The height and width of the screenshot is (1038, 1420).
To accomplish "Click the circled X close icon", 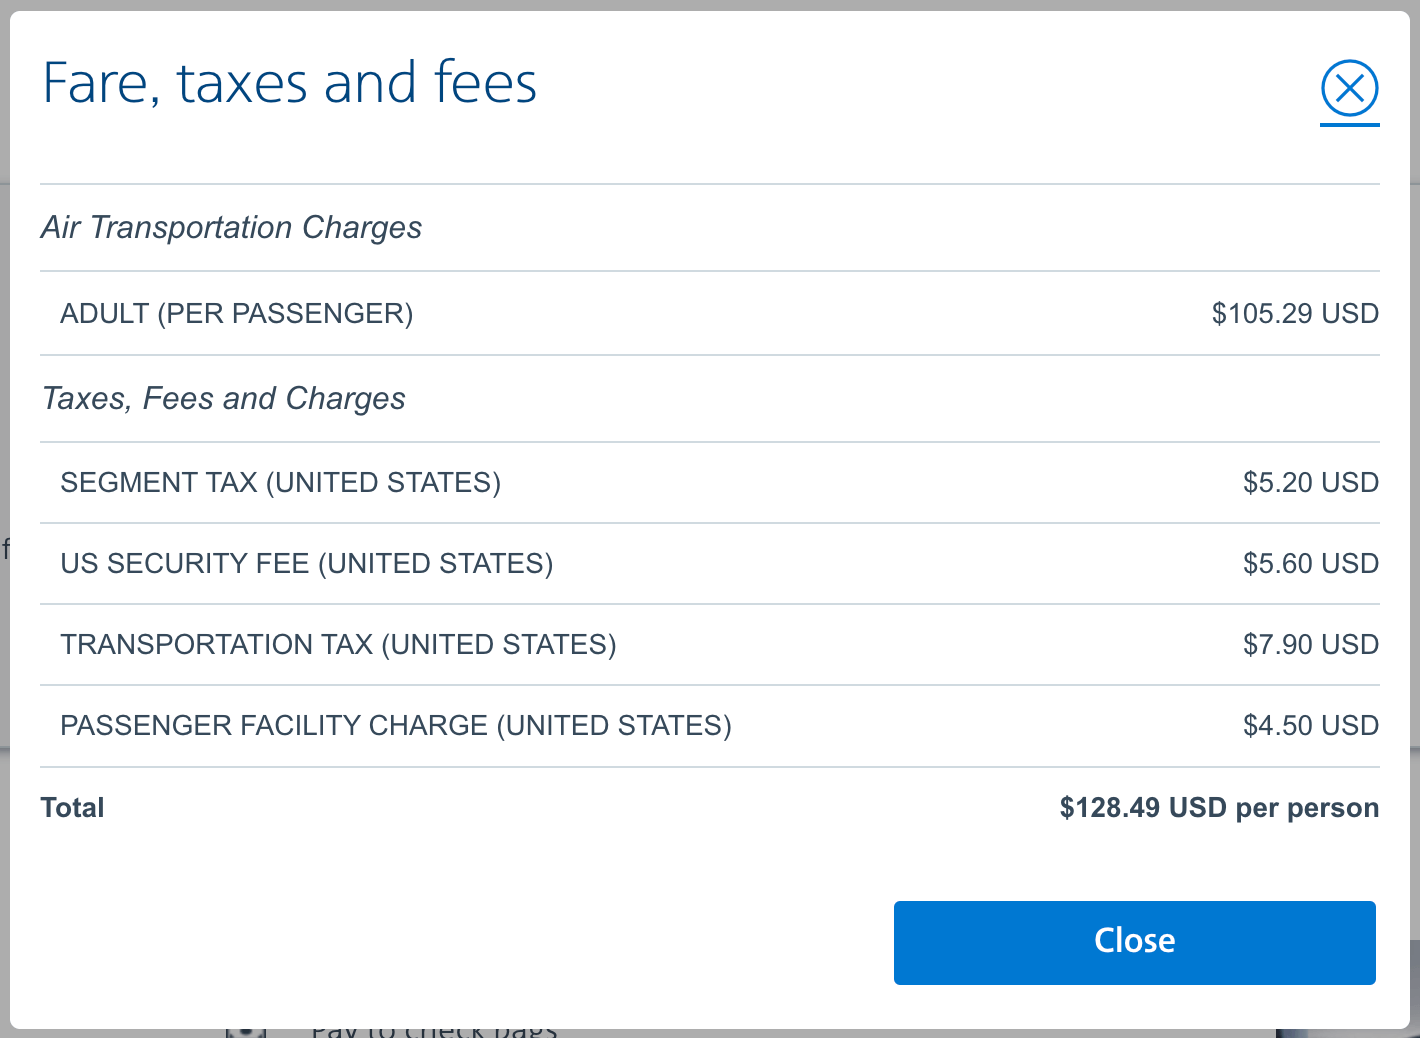I will (x=1349, y=89).
